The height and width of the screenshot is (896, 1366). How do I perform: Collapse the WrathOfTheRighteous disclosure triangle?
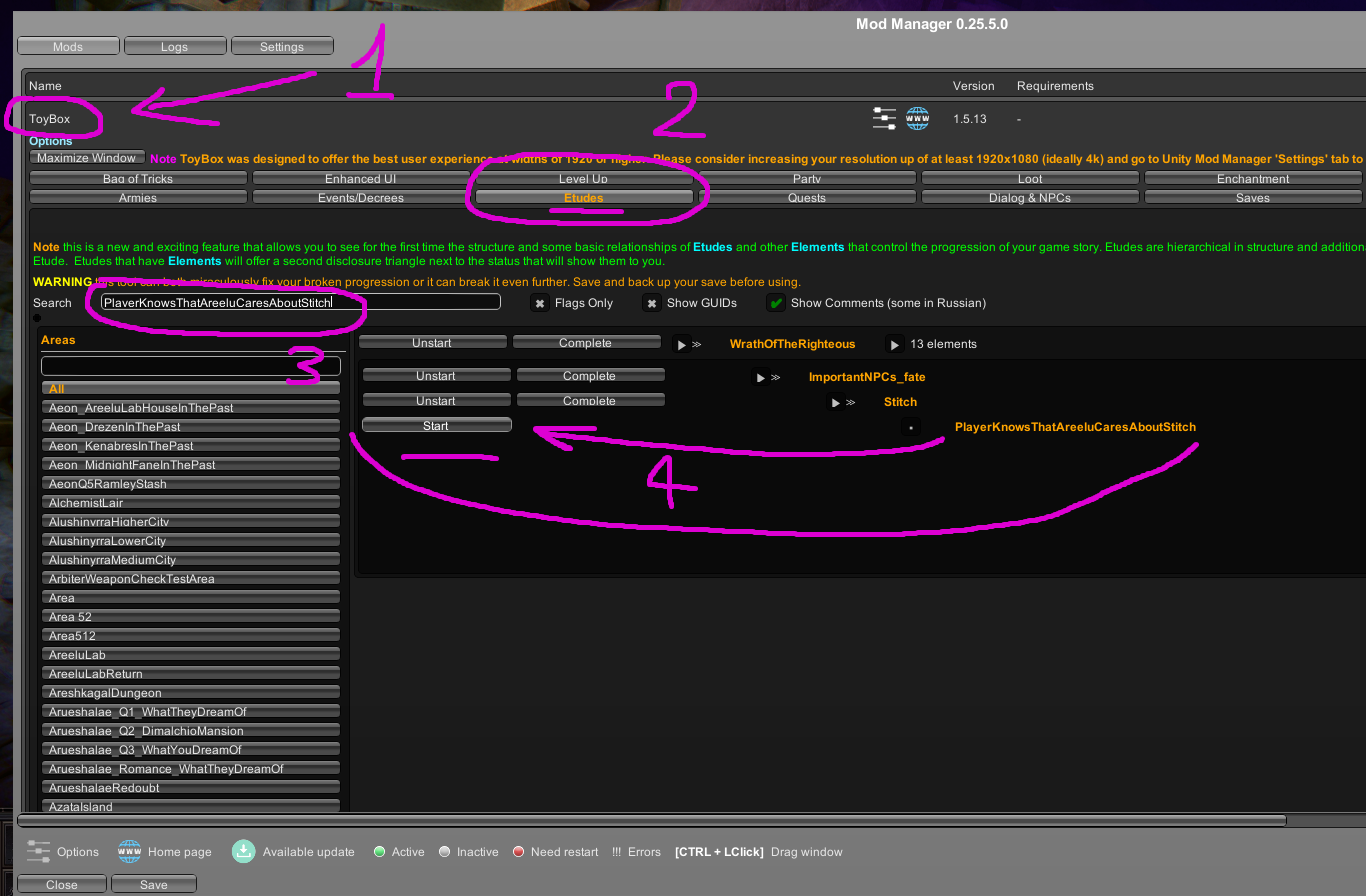click(x=682, y=344)
